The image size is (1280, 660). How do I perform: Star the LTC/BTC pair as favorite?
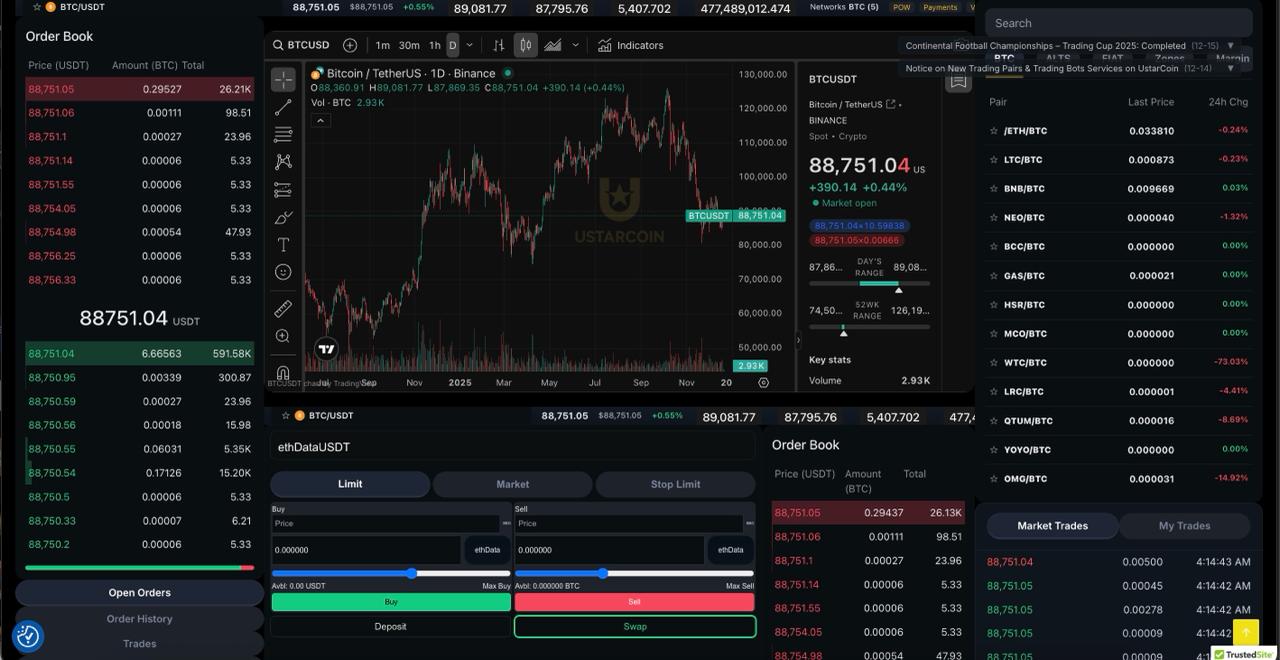994,160
